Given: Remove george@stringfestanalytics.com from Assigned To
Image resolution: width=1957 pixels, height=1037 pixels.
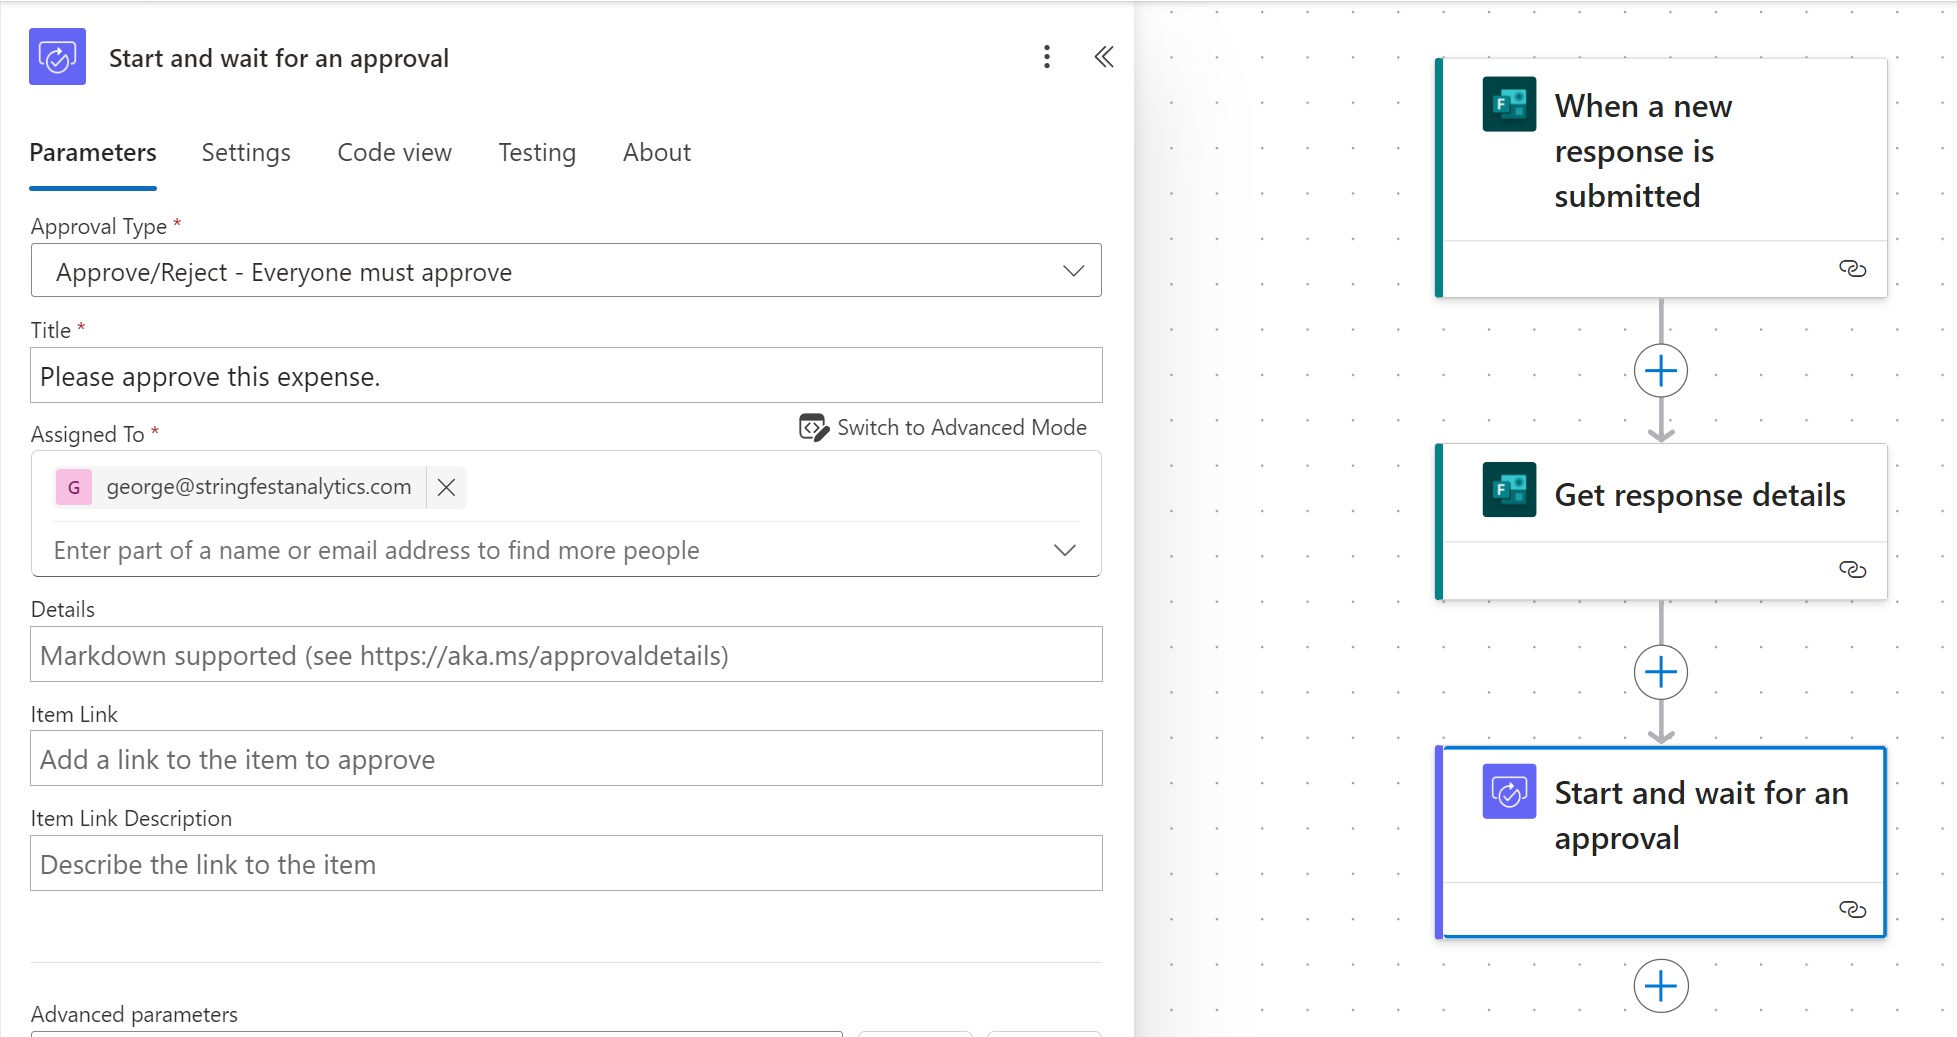Looking at the screenshot, I should click(446, 487).
